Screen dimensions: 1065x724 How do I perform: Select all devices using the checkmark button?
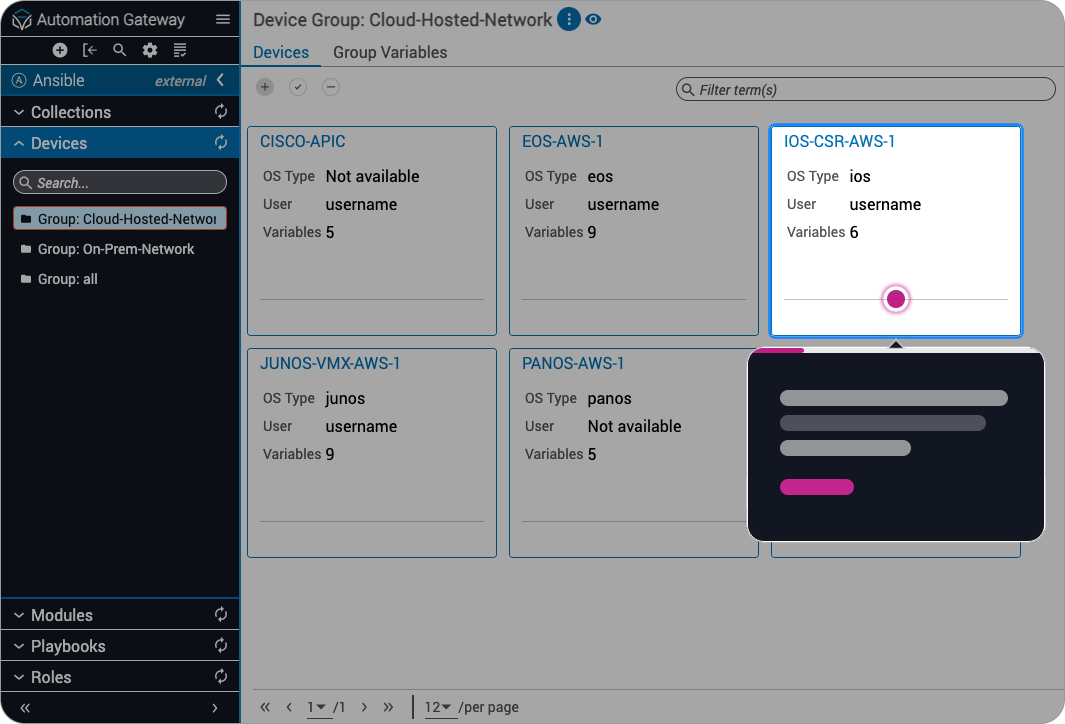tap(297, 87)
